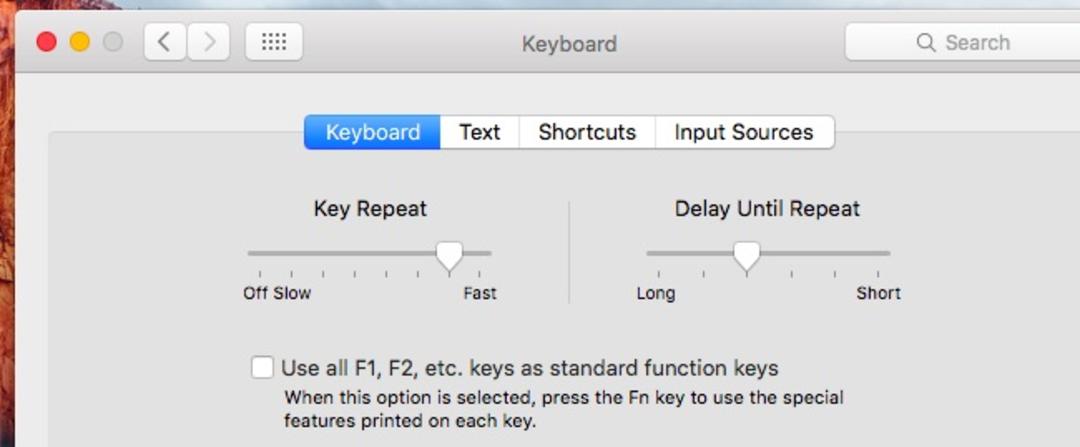Enable use F1, F2 keys as function keys

pyautogui.click(x=262, y=367)
